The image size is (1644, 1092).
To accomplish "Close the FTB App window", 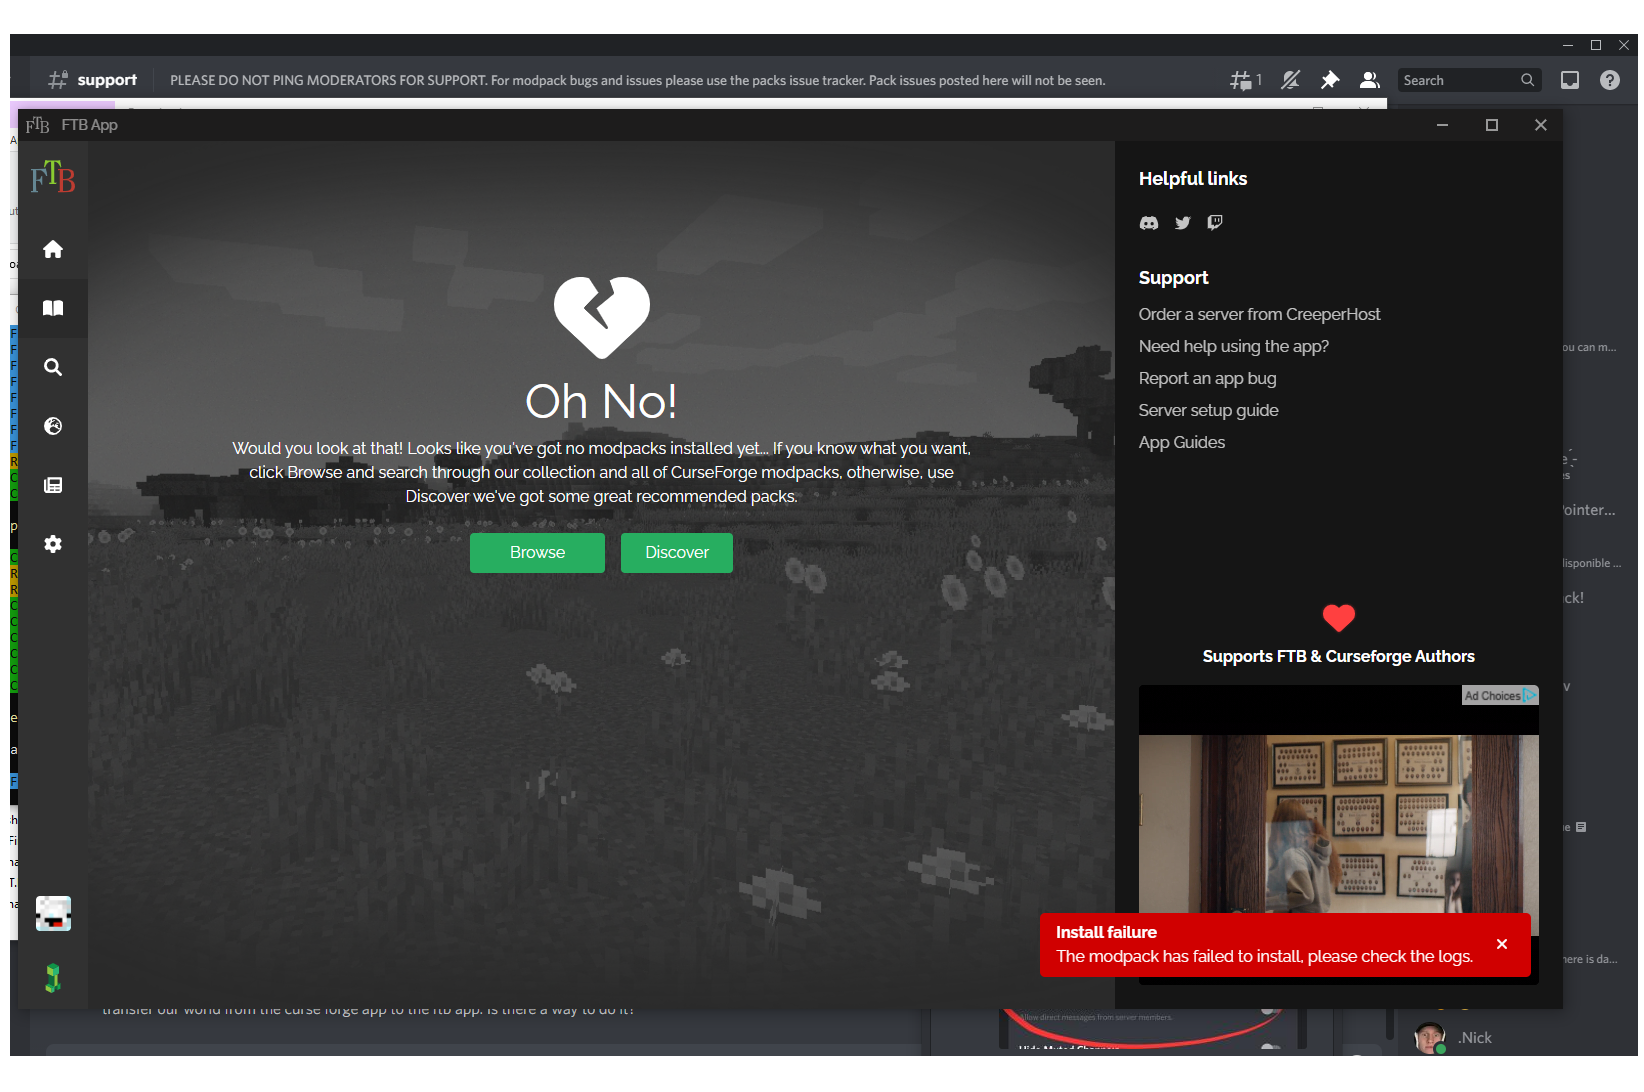I will point(1541,125).
